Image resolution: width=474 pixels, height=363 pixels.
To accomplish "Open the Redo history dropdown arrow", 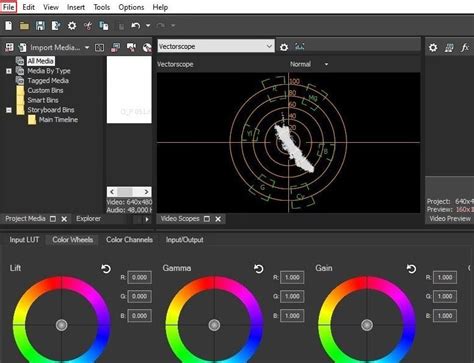I will 173,26.
